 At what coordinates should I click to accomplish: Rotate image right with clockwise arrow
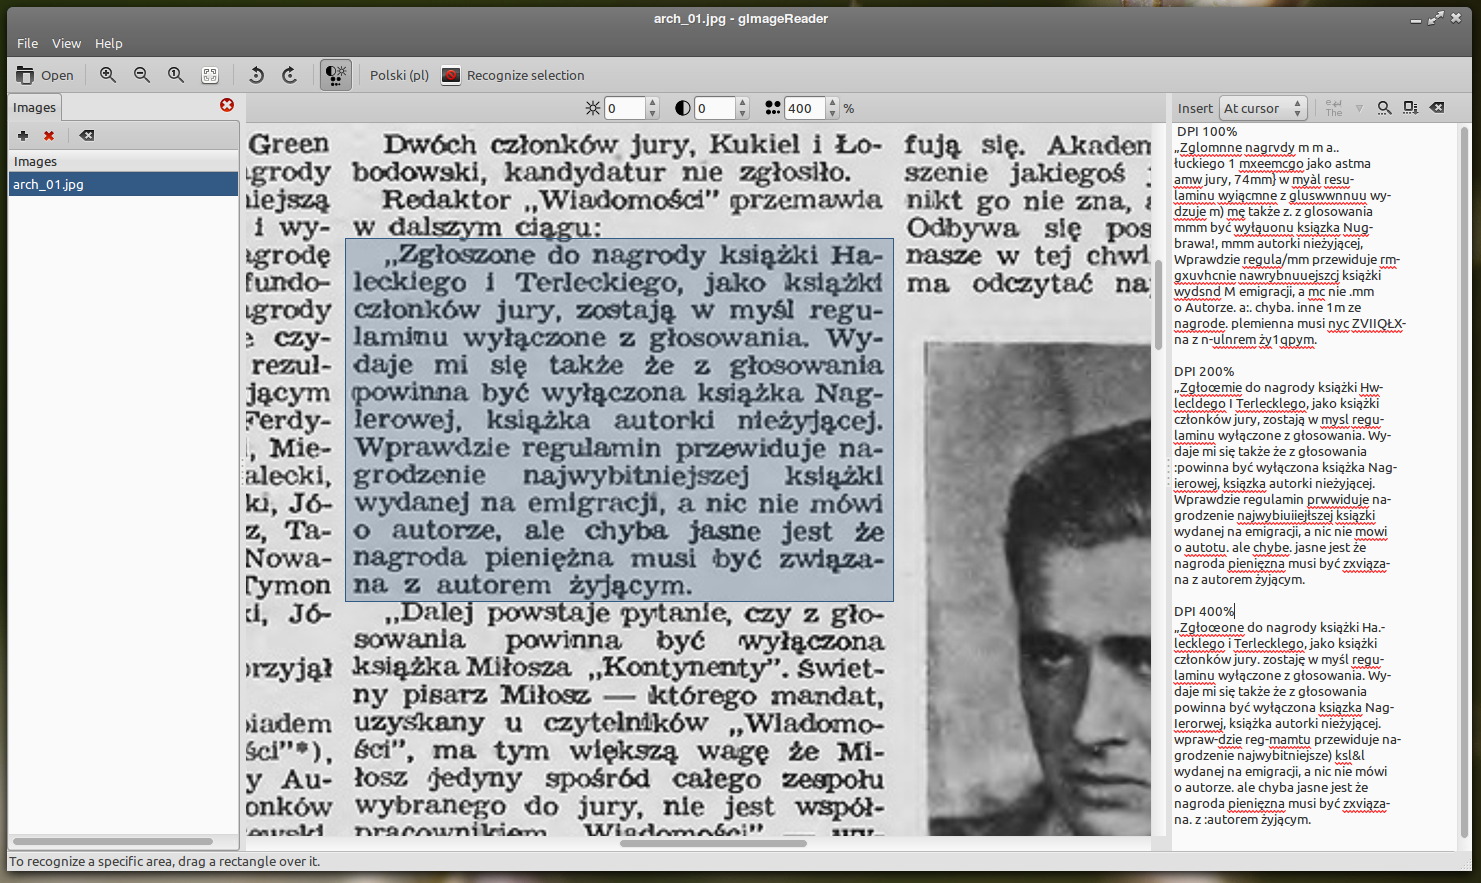[x=290, y=75]
